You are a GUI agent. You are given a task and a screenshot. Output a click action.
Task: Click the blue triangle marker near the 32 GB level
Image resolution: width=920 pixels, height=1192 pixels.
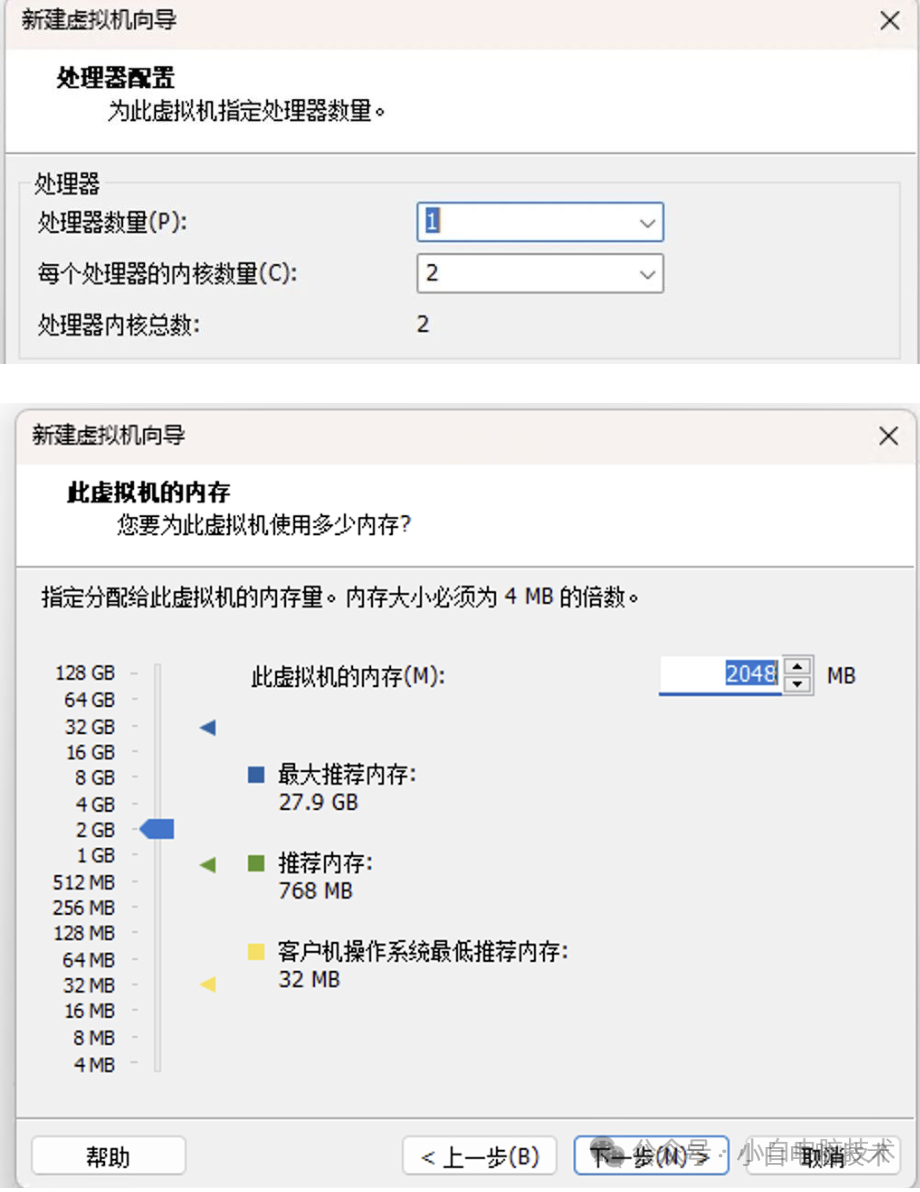[207, 727]
